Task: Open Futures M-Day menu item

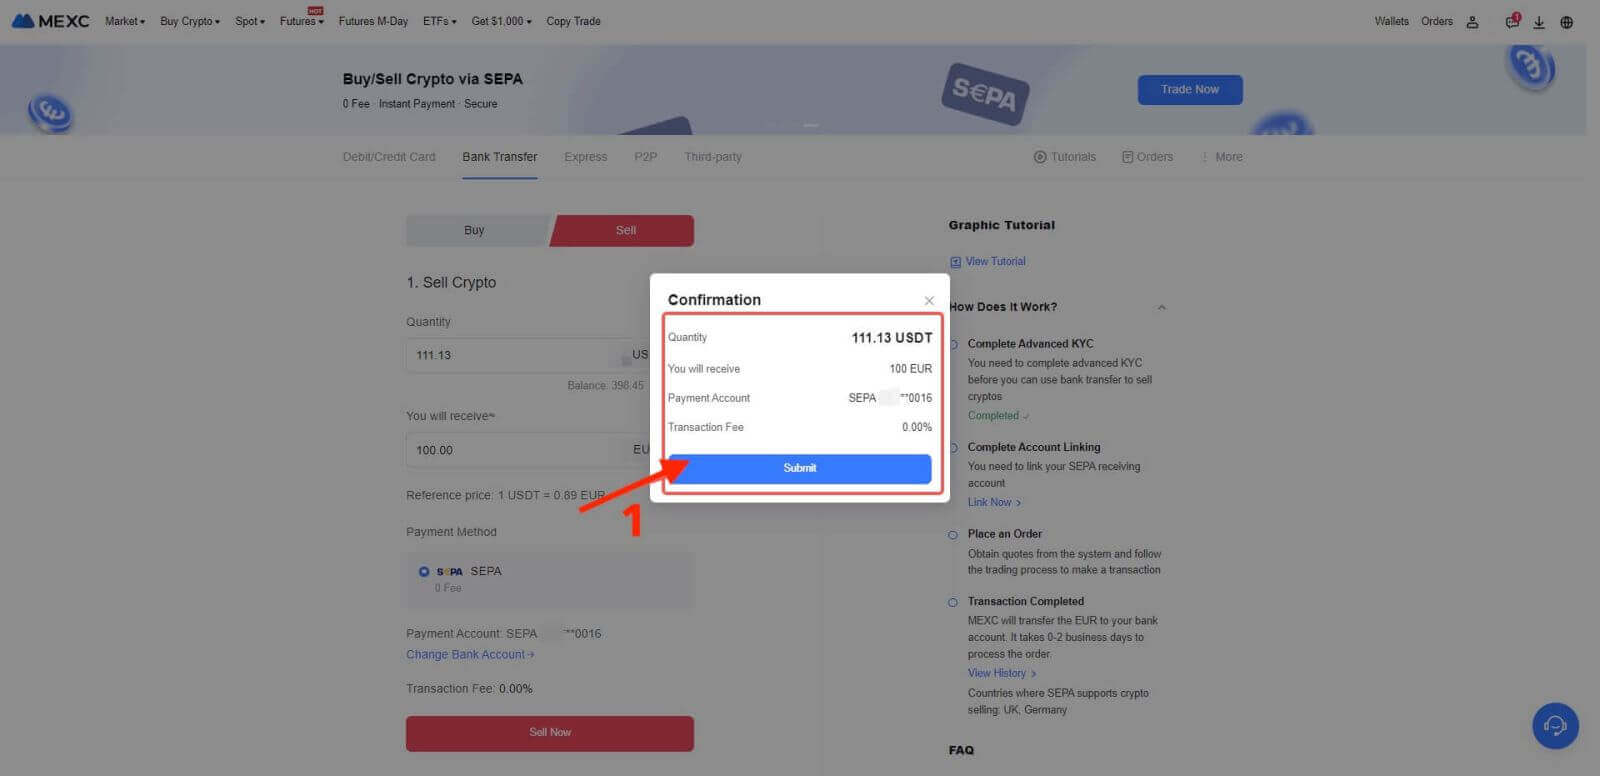Action: [x=373, y=21]
